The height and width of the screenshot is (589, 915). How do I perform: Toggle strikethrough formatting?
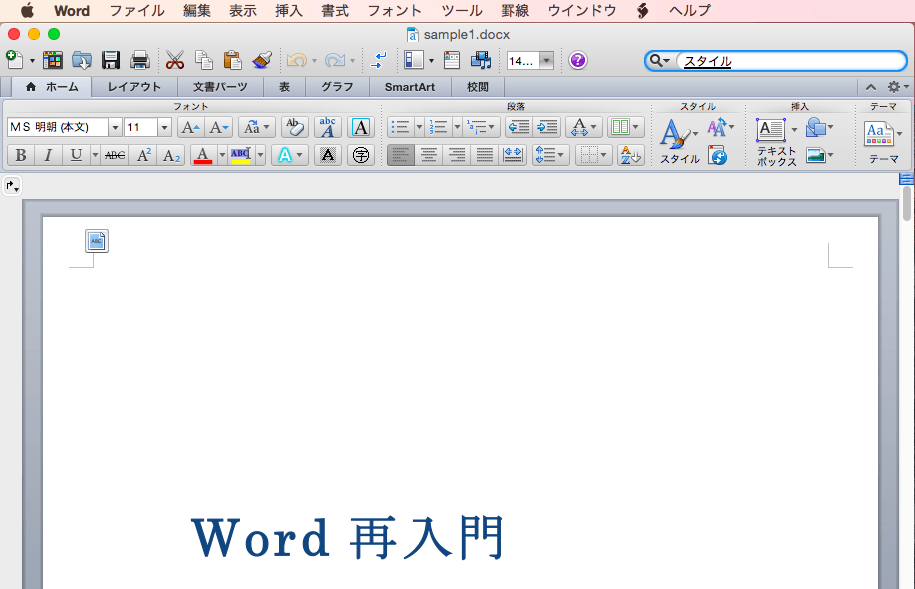pos(115,155)
